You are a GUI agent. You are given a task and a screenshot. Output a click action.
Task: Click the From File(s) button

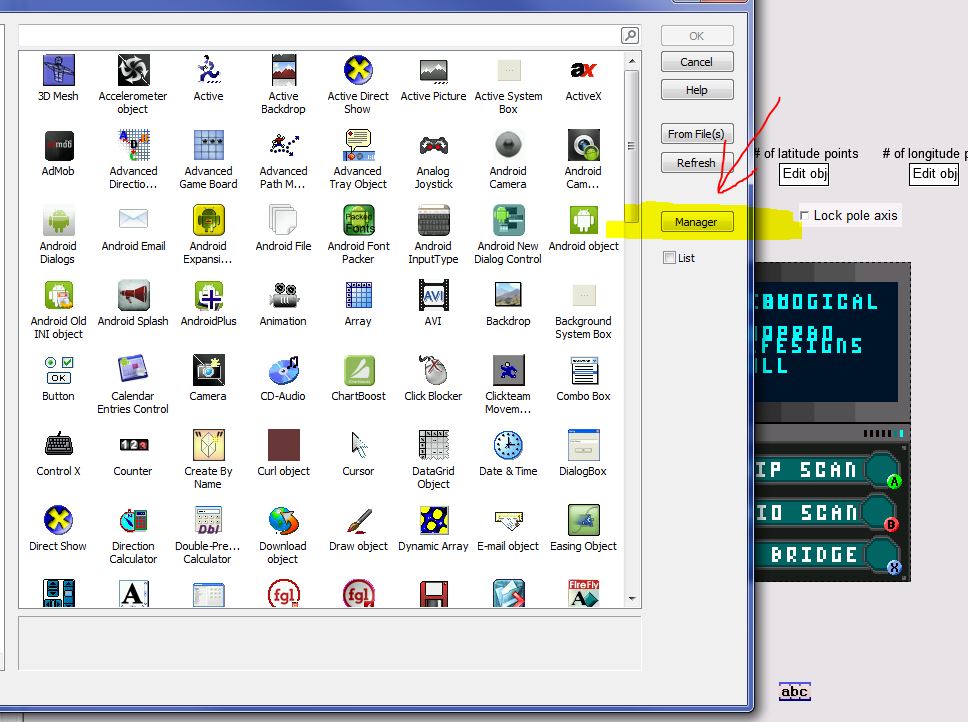(x=697, y=134)
